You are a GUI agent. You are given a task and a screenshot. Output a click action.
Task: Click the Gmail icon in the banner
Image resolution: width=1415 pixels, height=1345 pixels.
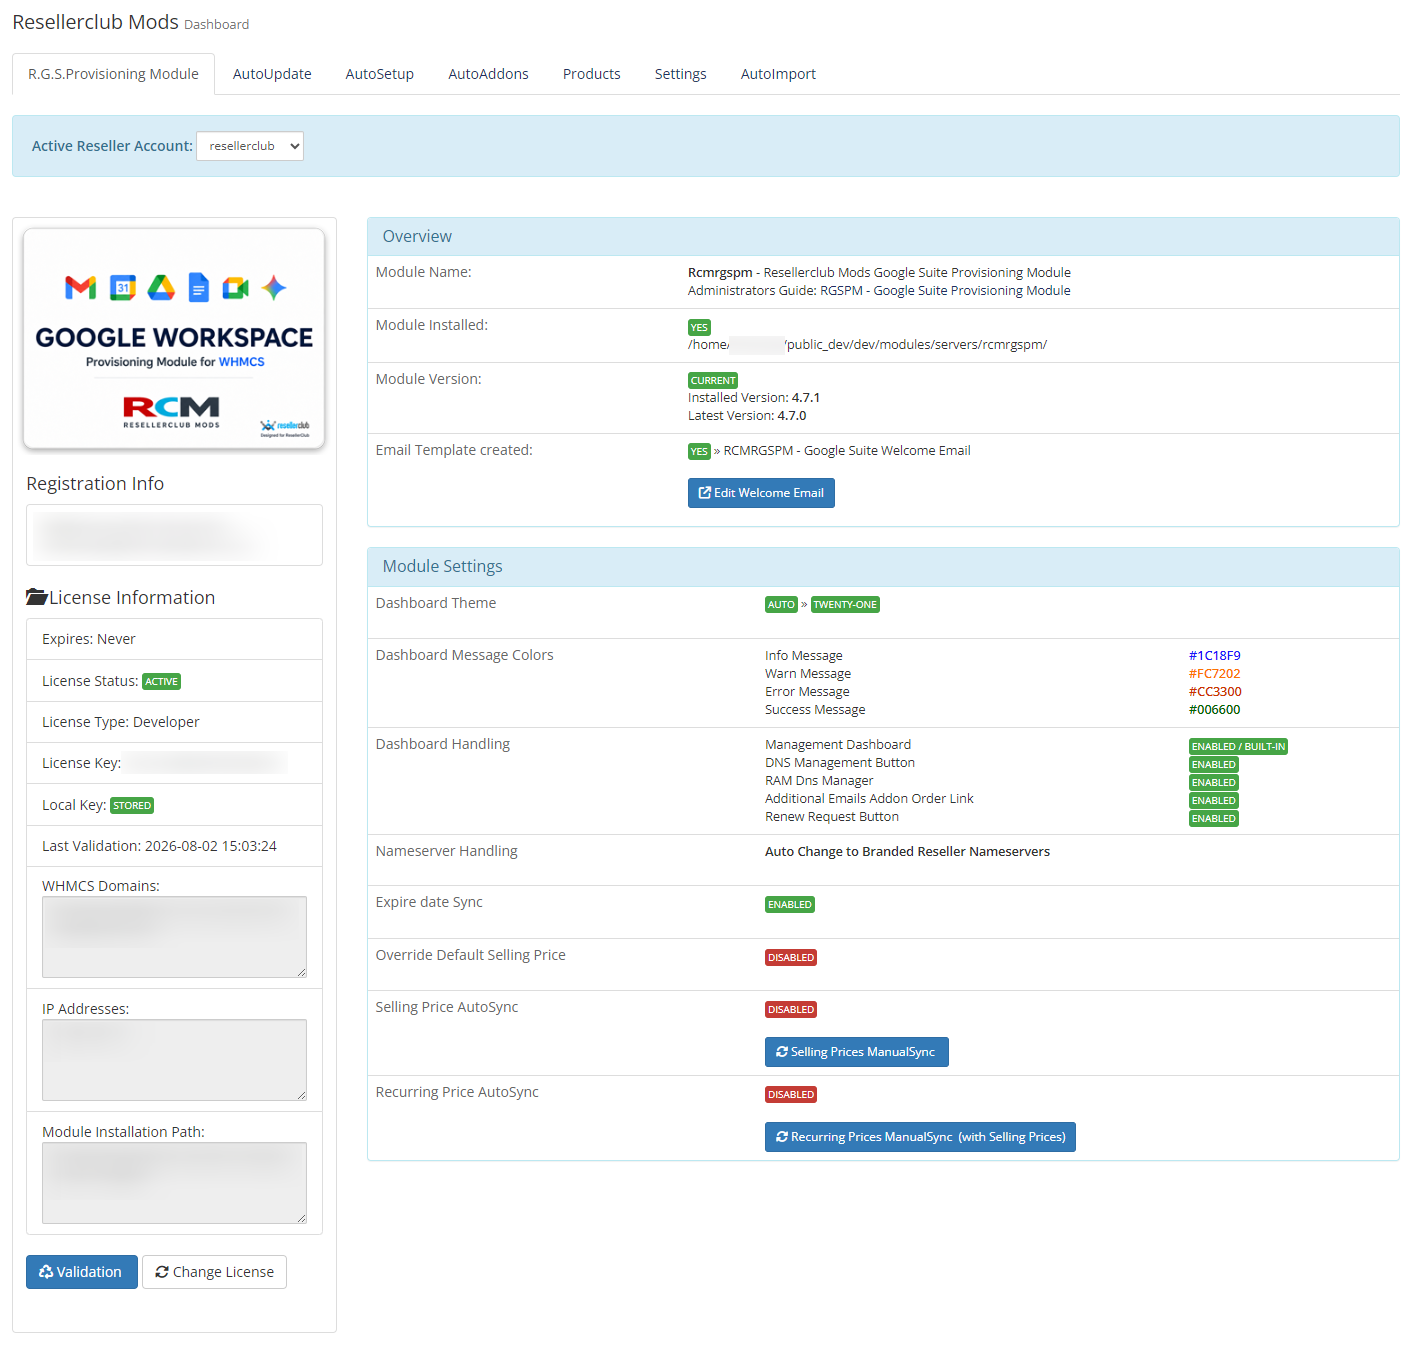[x=81, y=288]
